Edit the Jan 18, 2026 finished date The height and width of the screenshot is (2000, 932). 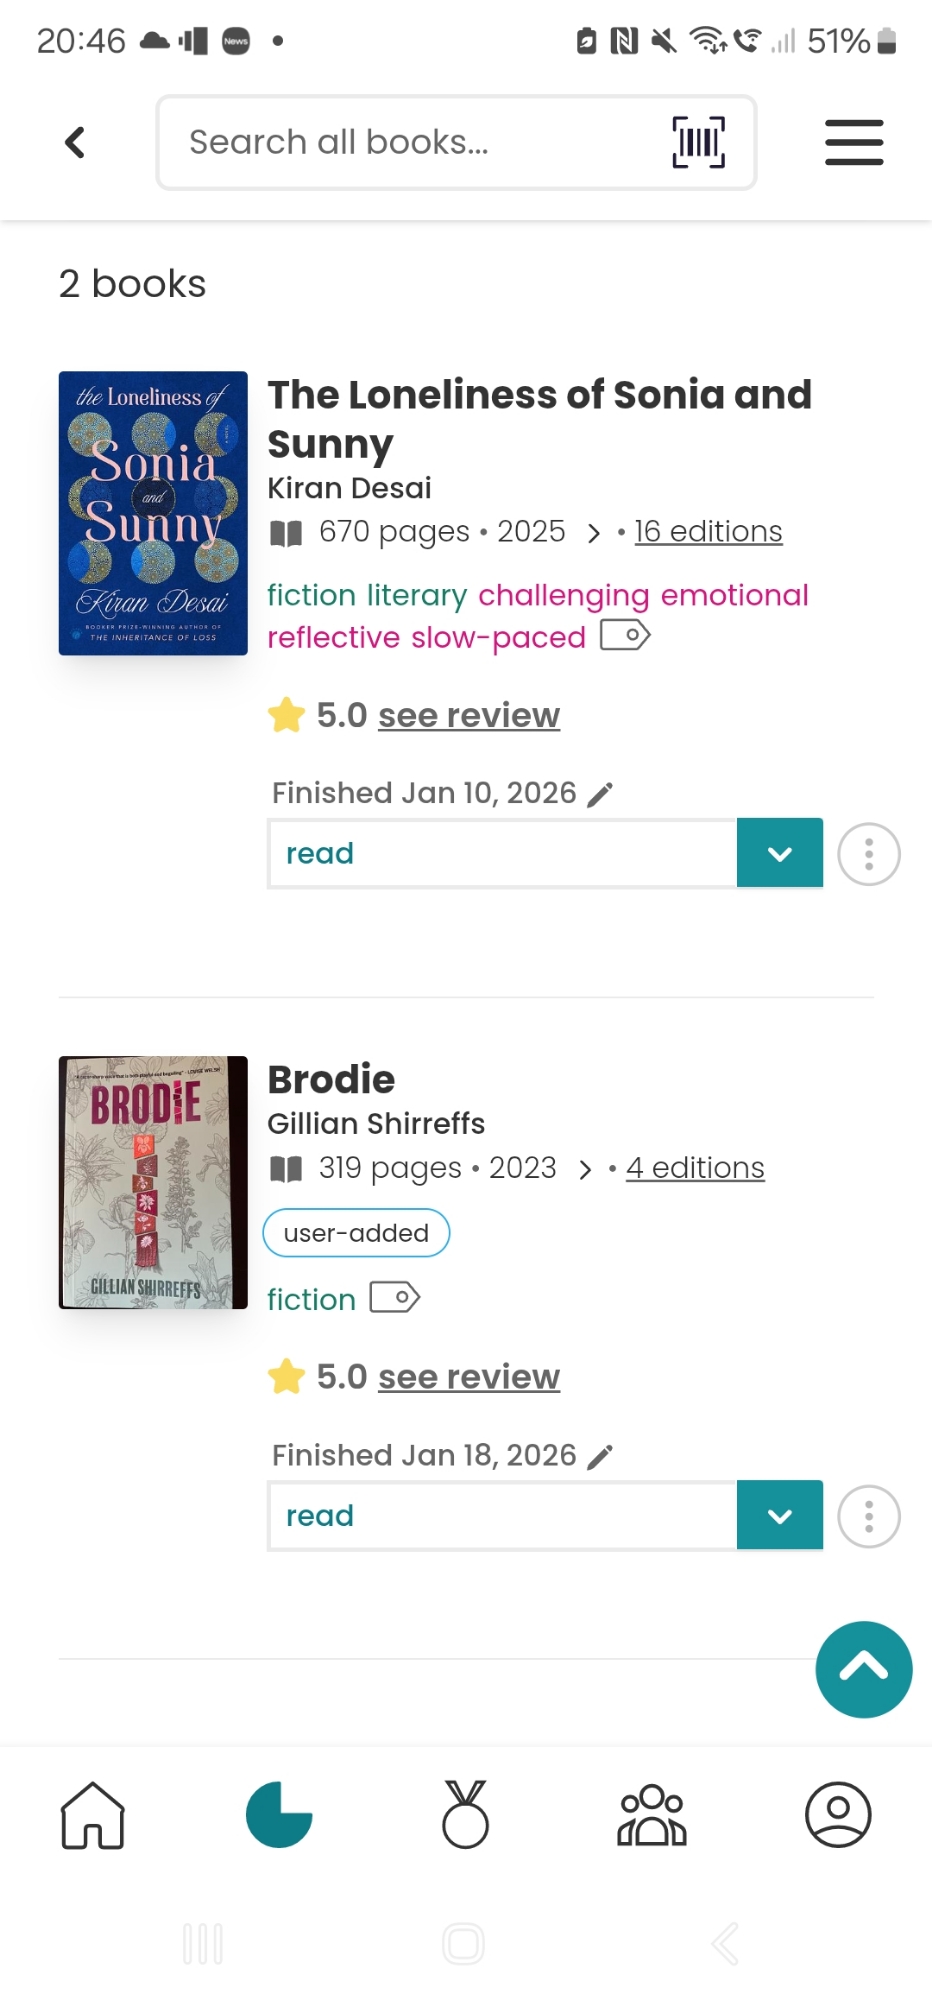click(x=600, y=1456)
